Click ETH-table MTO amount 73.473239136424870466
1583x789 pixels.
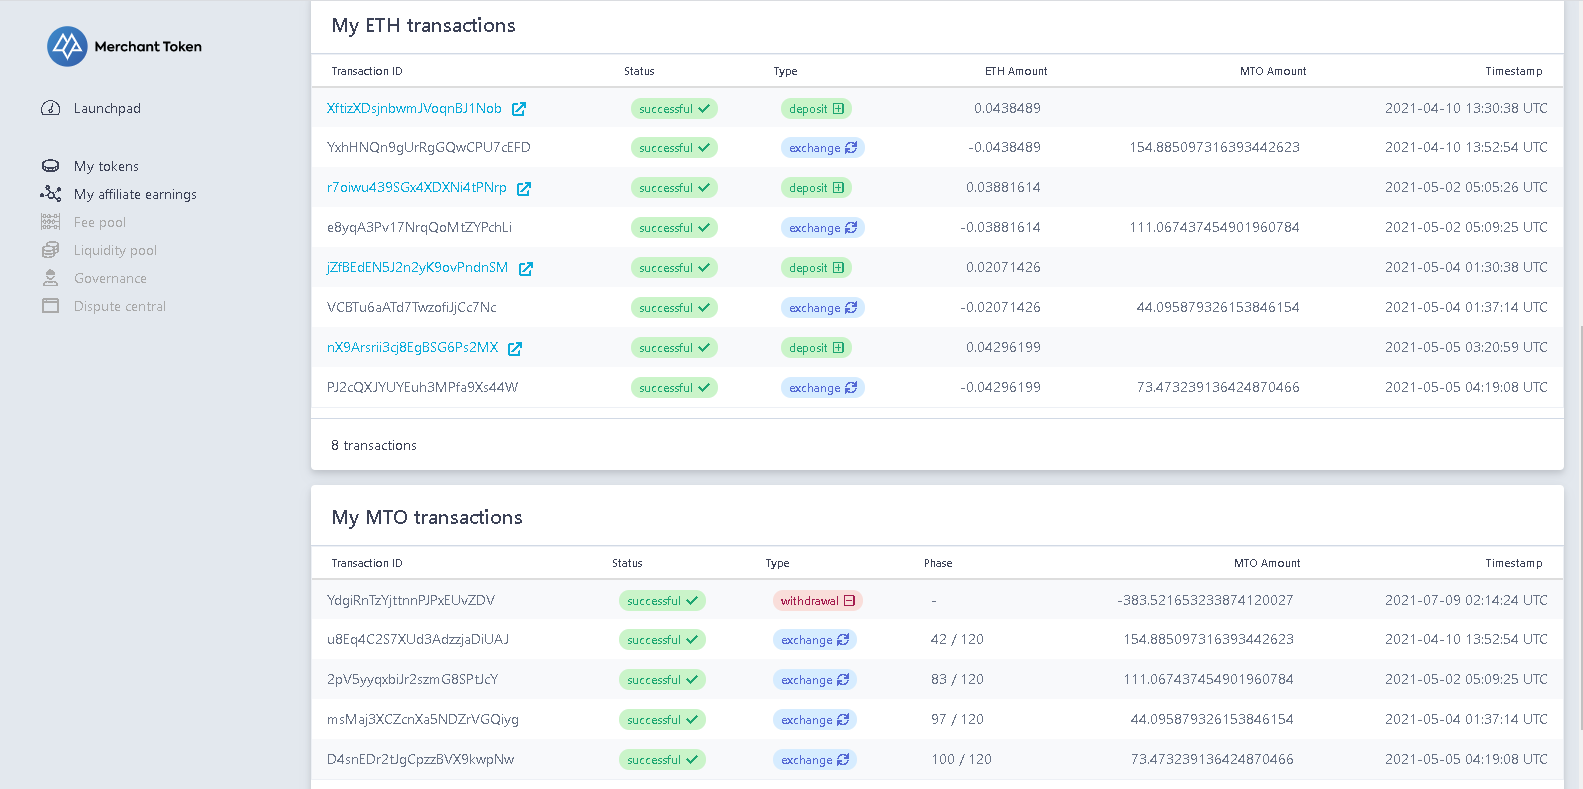[x=1218, y=387]
